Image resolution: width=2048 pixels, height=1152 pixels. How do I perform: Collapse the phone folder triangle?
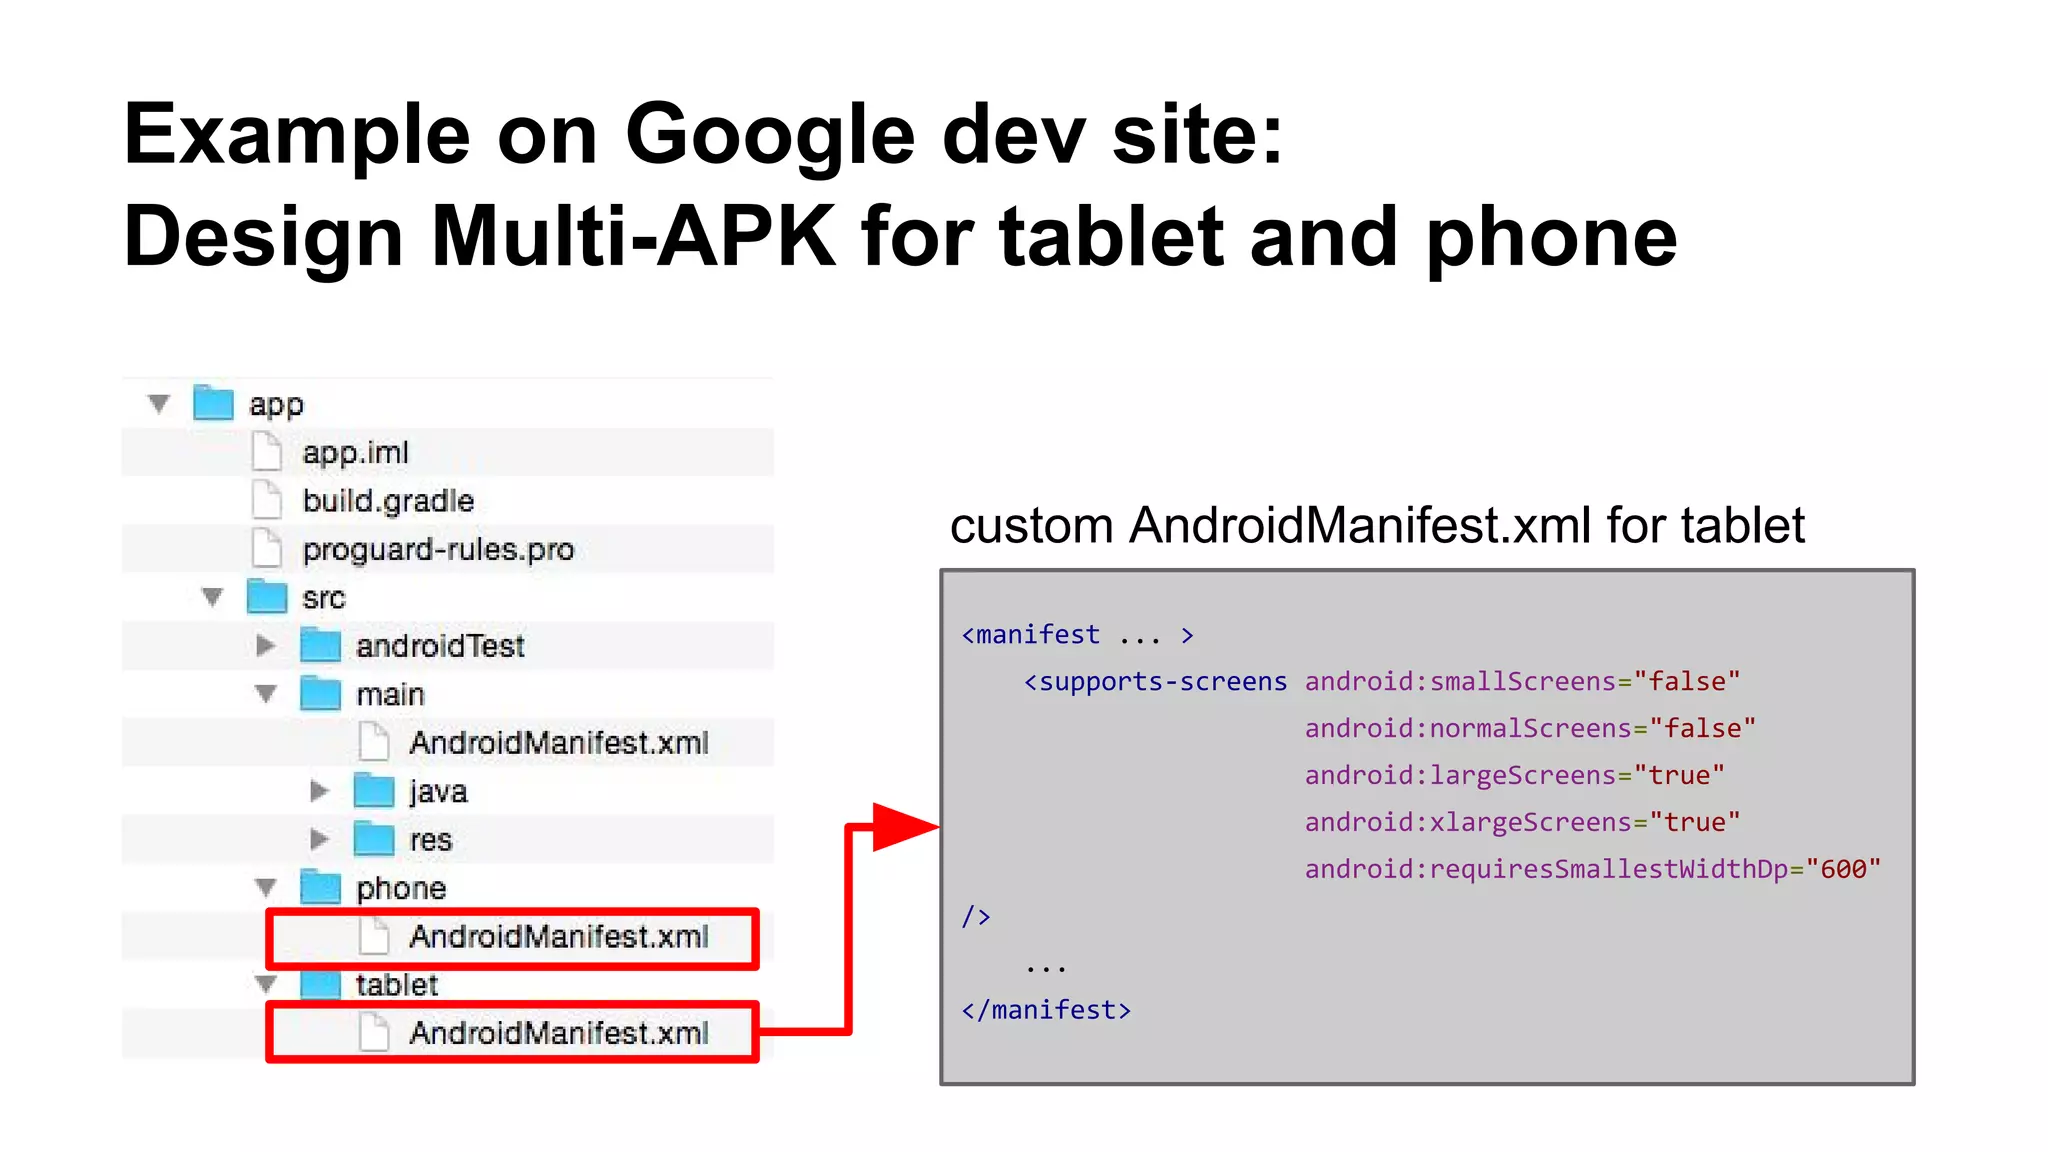coord(265,887)
